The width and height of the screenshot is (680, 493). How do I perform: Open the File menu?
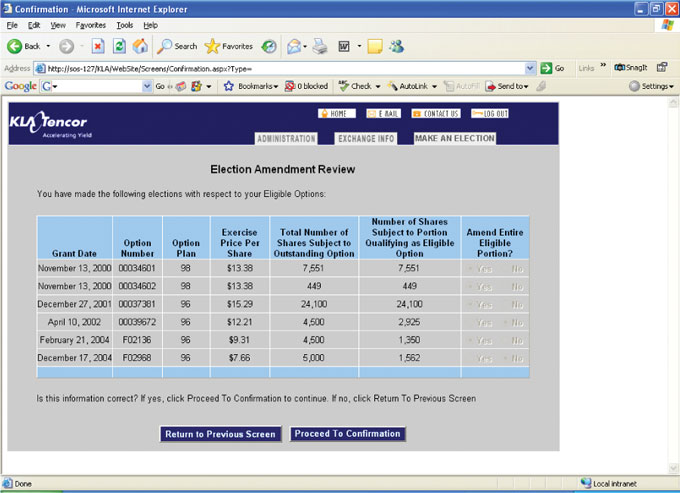12,25
